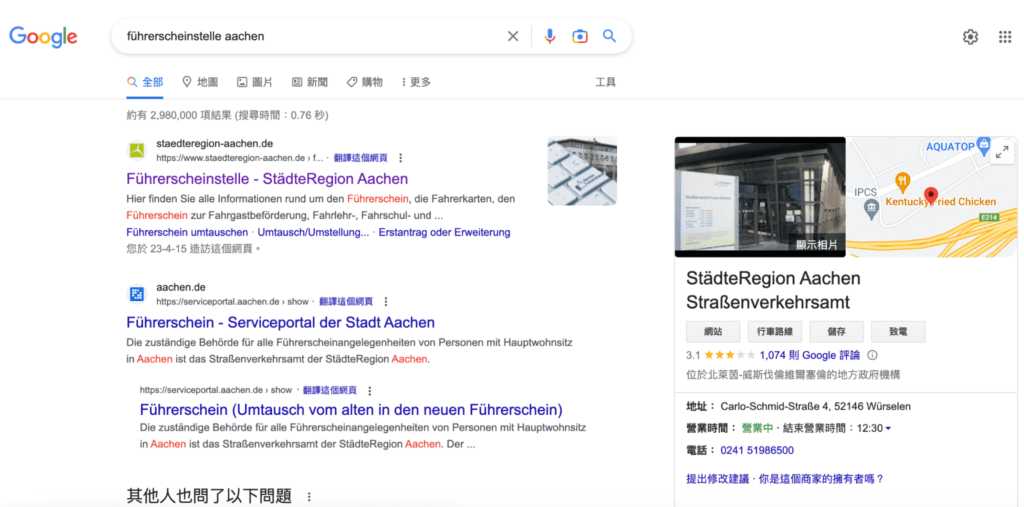Click staedteregion-aachen.de favicon
1024x507 pixels.
(x=136, y=151)
